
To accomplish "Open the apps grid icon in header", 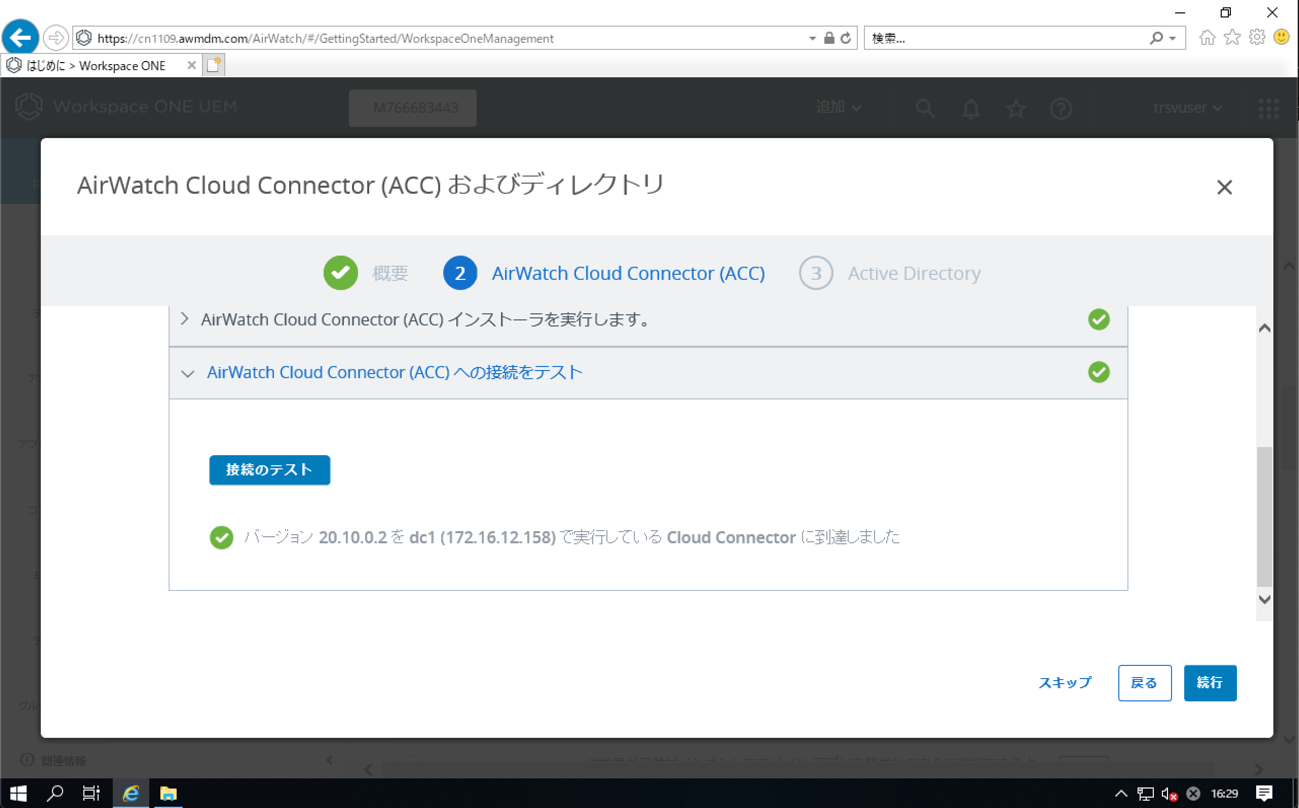I will [1268, 108].
